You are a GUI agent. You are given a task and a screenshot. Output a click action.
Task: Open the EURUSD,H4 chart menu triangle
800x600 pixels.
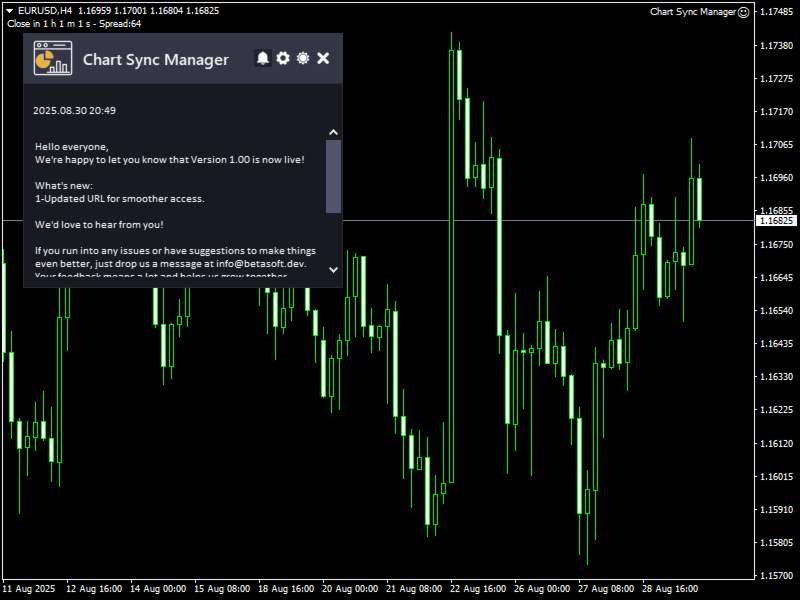[x=9, y=11]
